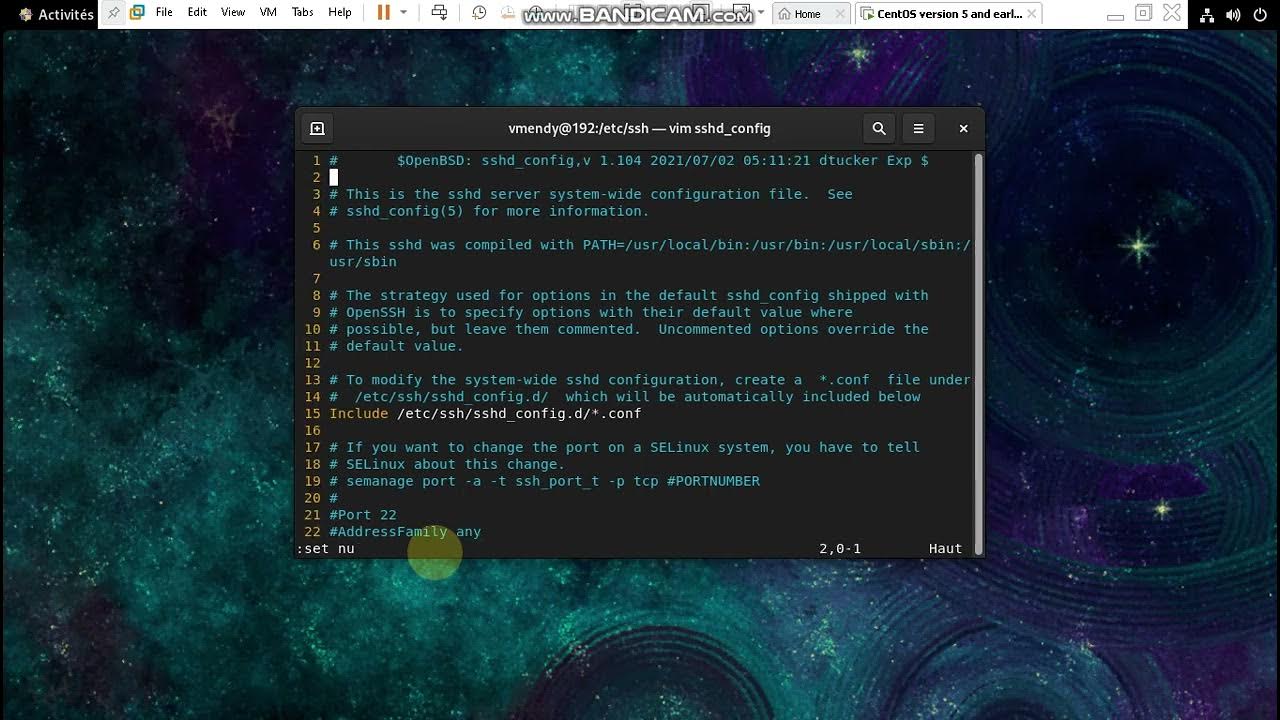Viewport: 1280px width, 720px height.
Task: Click the line '#Port 22'
Action: click(x=363, y=515)
